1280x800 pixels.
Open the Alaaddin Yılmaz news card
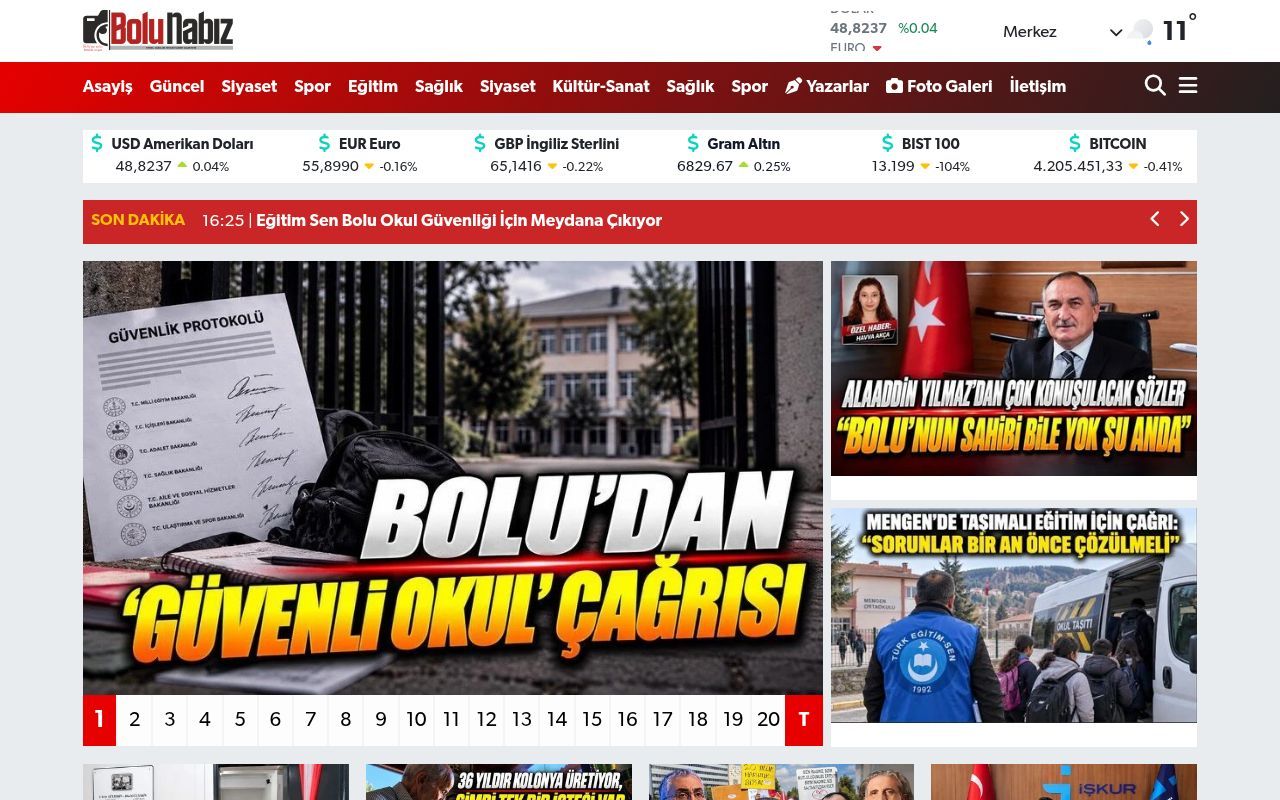coord(1014,368)
